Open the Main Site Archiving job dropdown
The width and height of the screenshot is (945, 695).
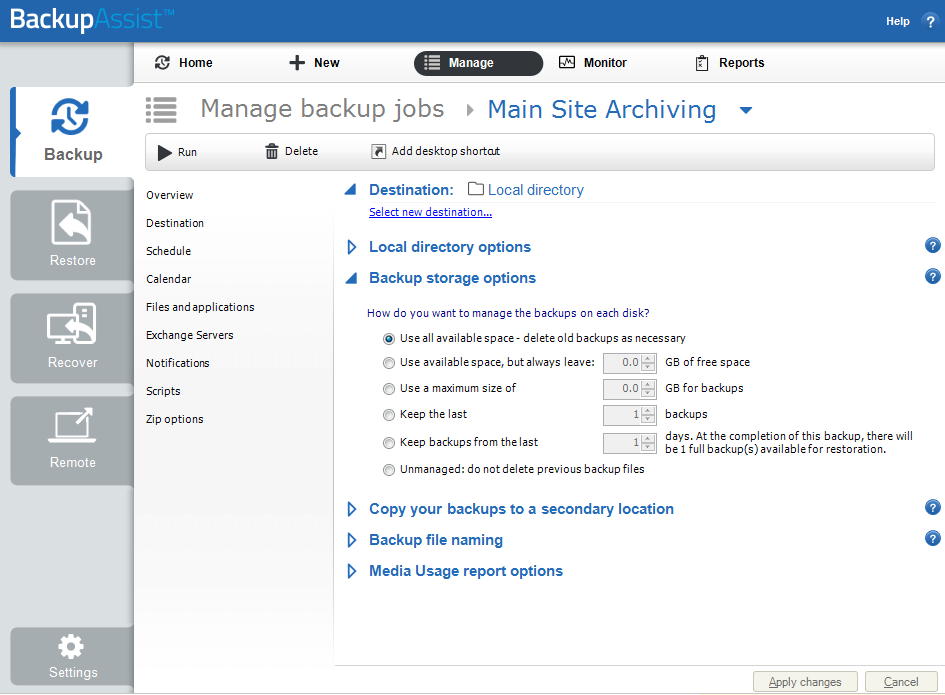point(745,110)
